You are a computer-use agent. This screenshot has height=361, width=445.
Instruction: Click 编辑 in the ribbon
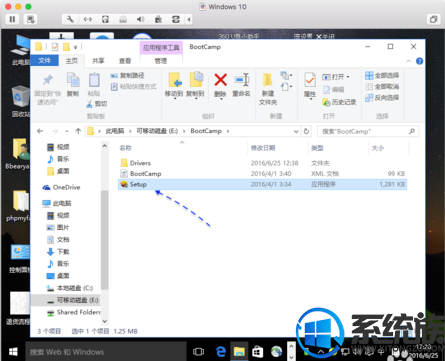pyautogui.click(x=334, y=89)
